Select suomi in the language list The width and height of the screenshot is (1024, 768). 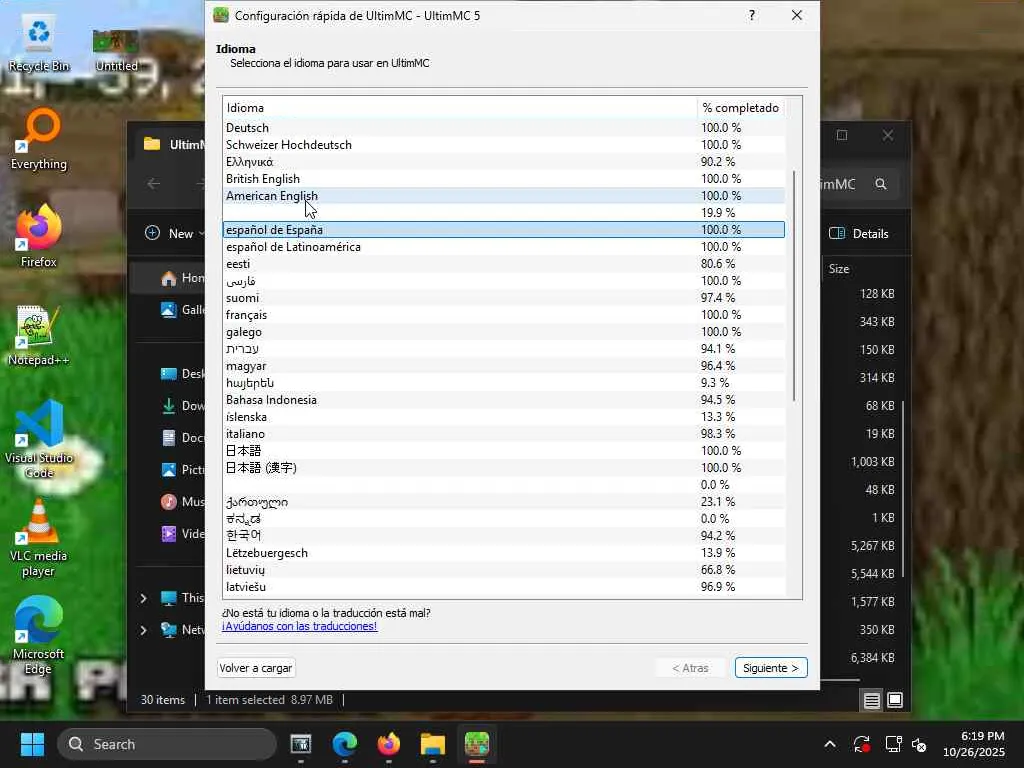click(x=504, y=297)
